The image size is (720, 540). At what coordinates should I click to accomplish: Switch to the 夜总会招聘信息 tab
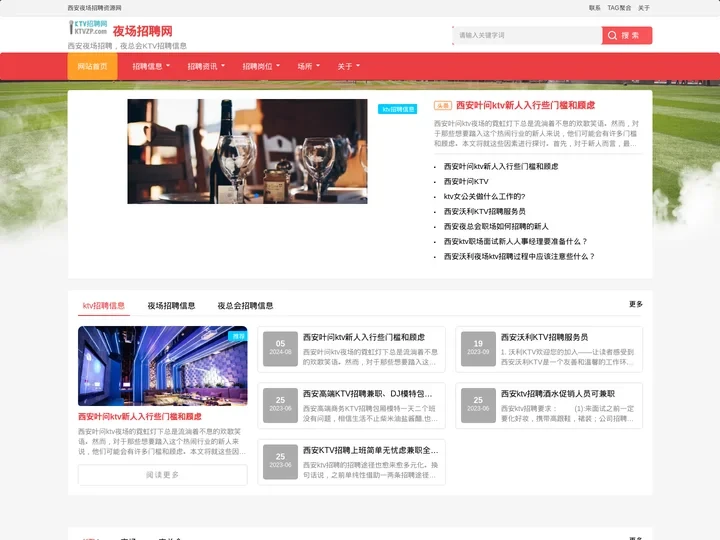pos(245,305)
